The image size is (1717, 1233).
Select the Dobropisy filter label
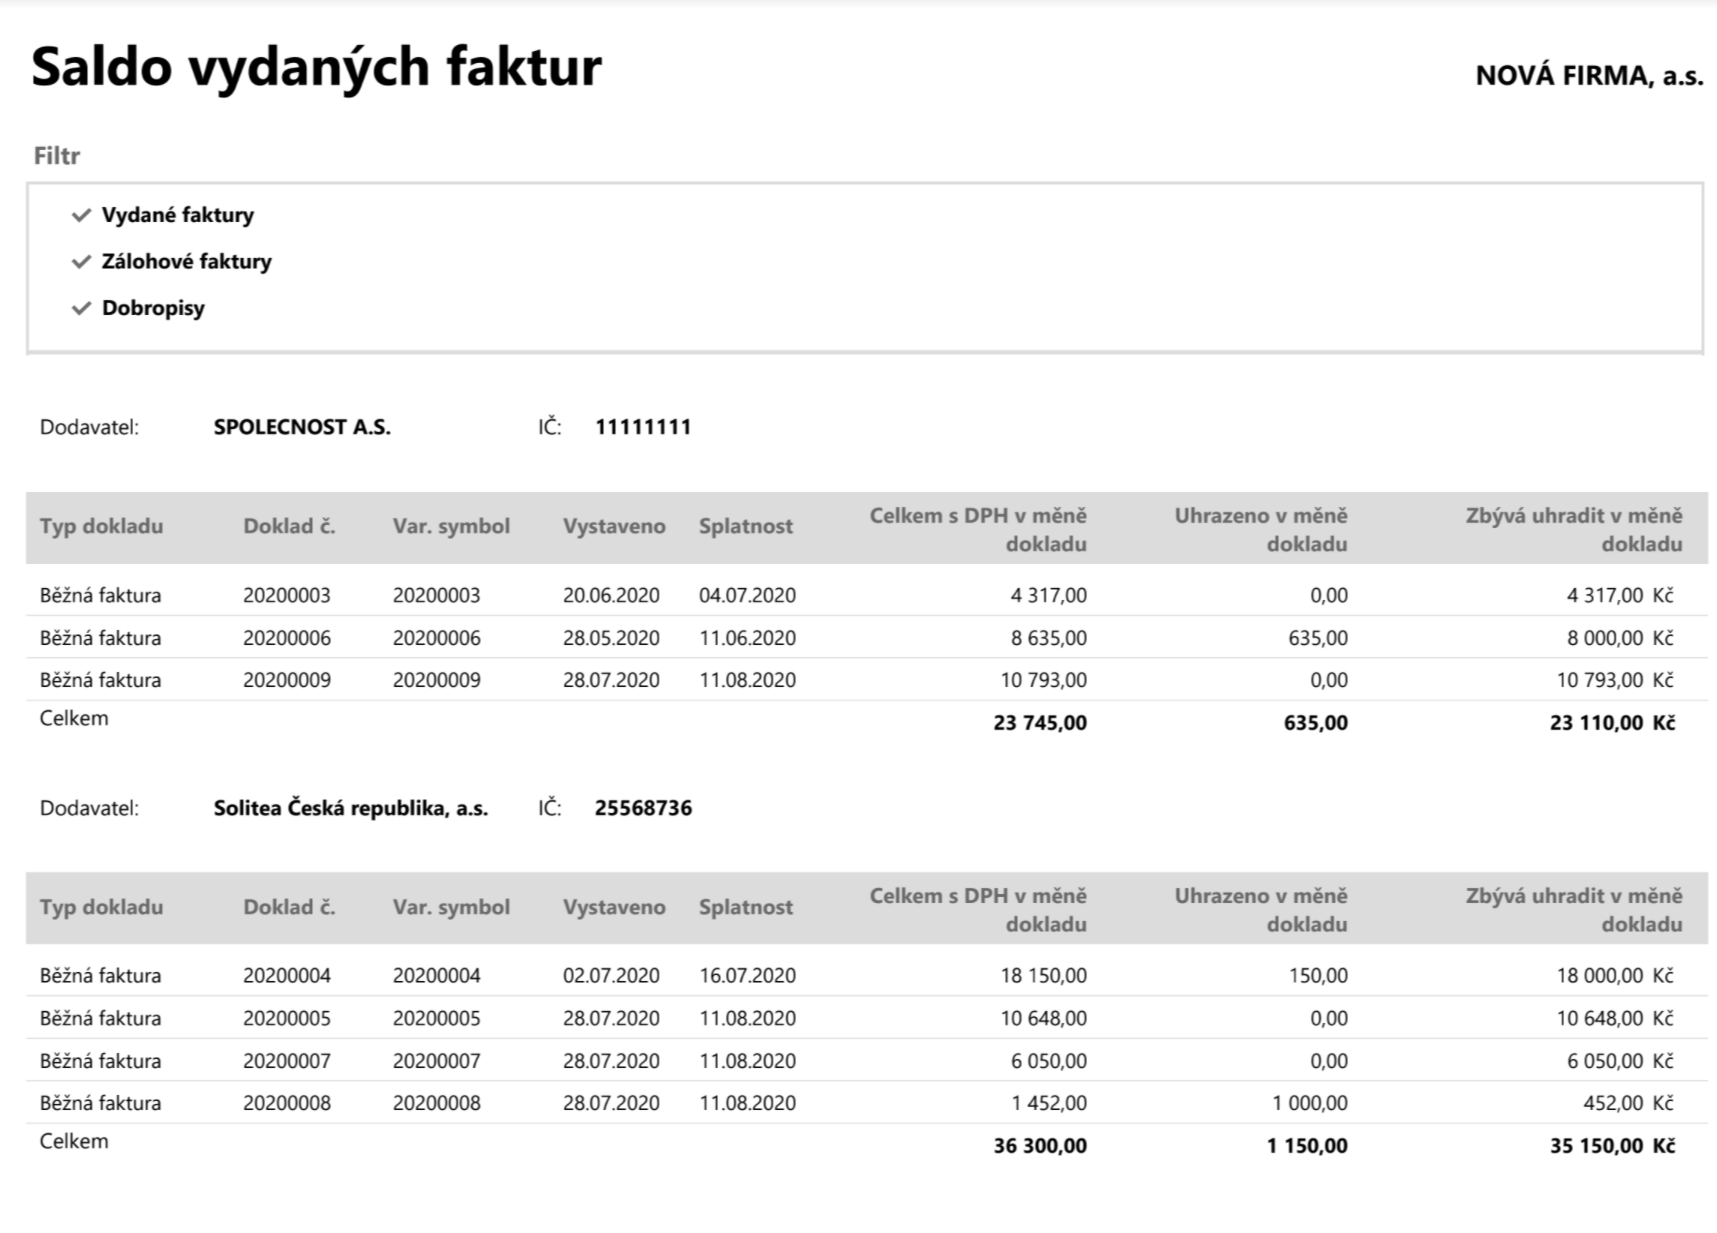click(x=153, y=308)
